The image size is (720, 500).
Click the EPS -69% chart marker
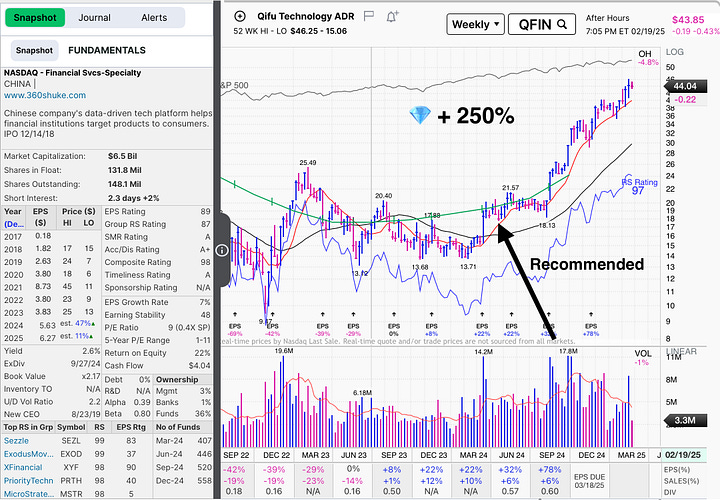[x=235, y=330]
